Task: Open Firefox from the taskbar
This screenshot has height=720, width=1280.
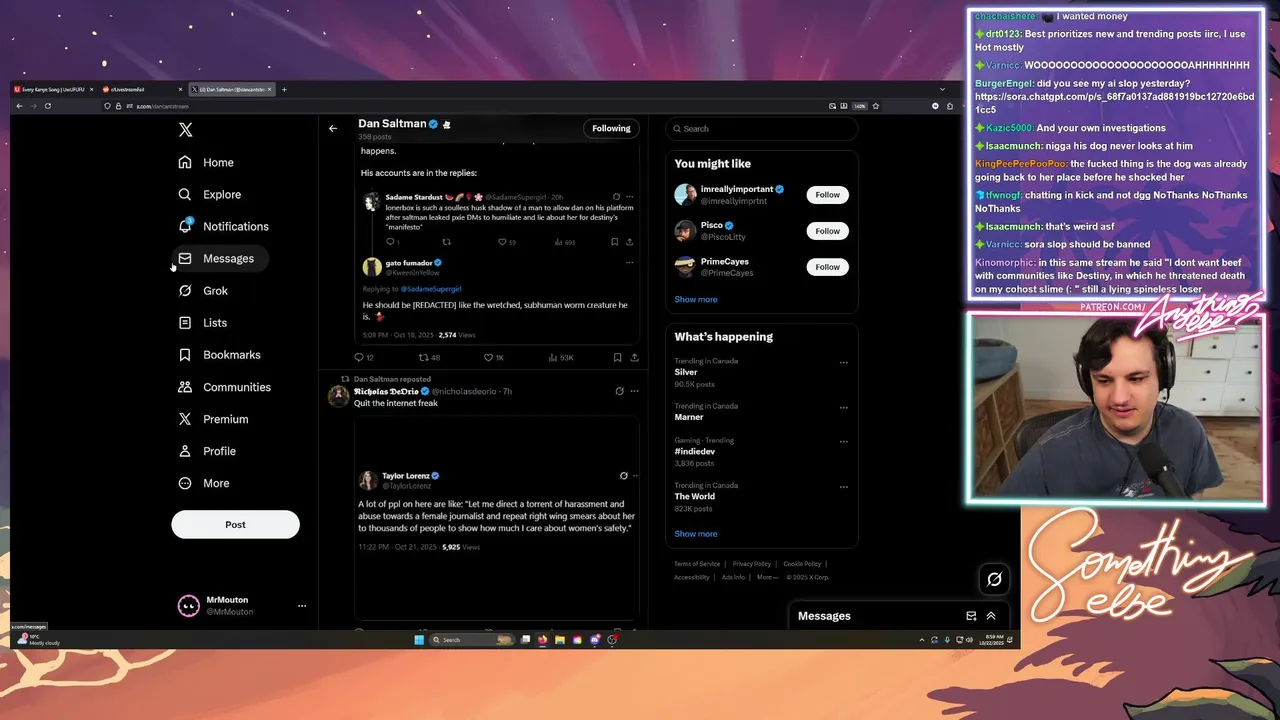Action: 543,640
